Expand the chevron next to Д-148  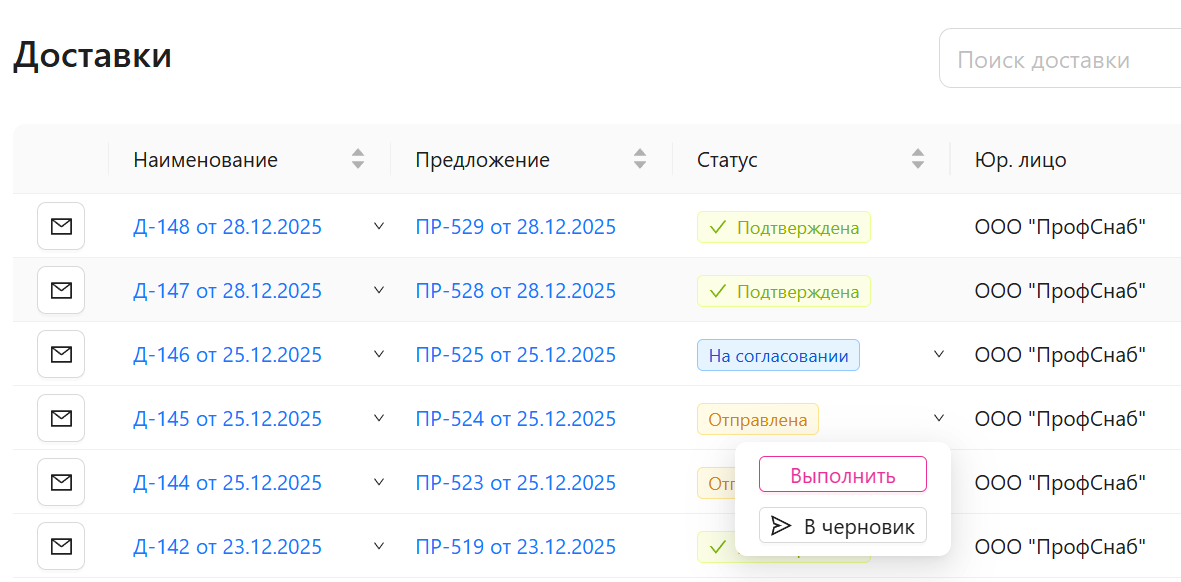[x=379, y=226]
